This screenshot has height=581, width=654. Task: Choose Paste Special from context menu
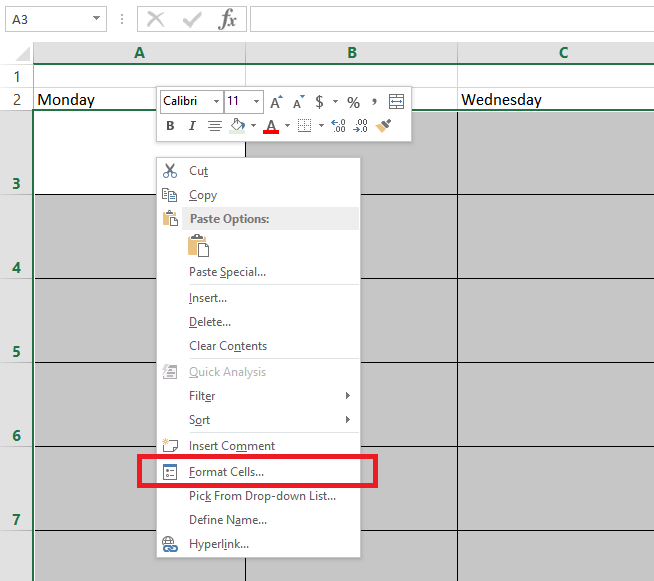pos(258,272)
